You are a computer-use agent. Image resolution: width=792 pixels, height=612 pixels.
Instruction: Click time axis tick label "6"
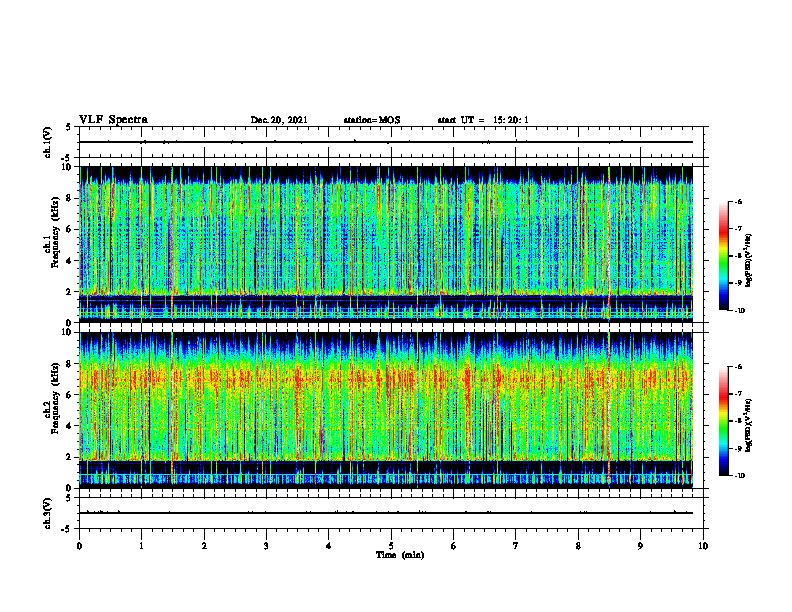coord(454,546)
